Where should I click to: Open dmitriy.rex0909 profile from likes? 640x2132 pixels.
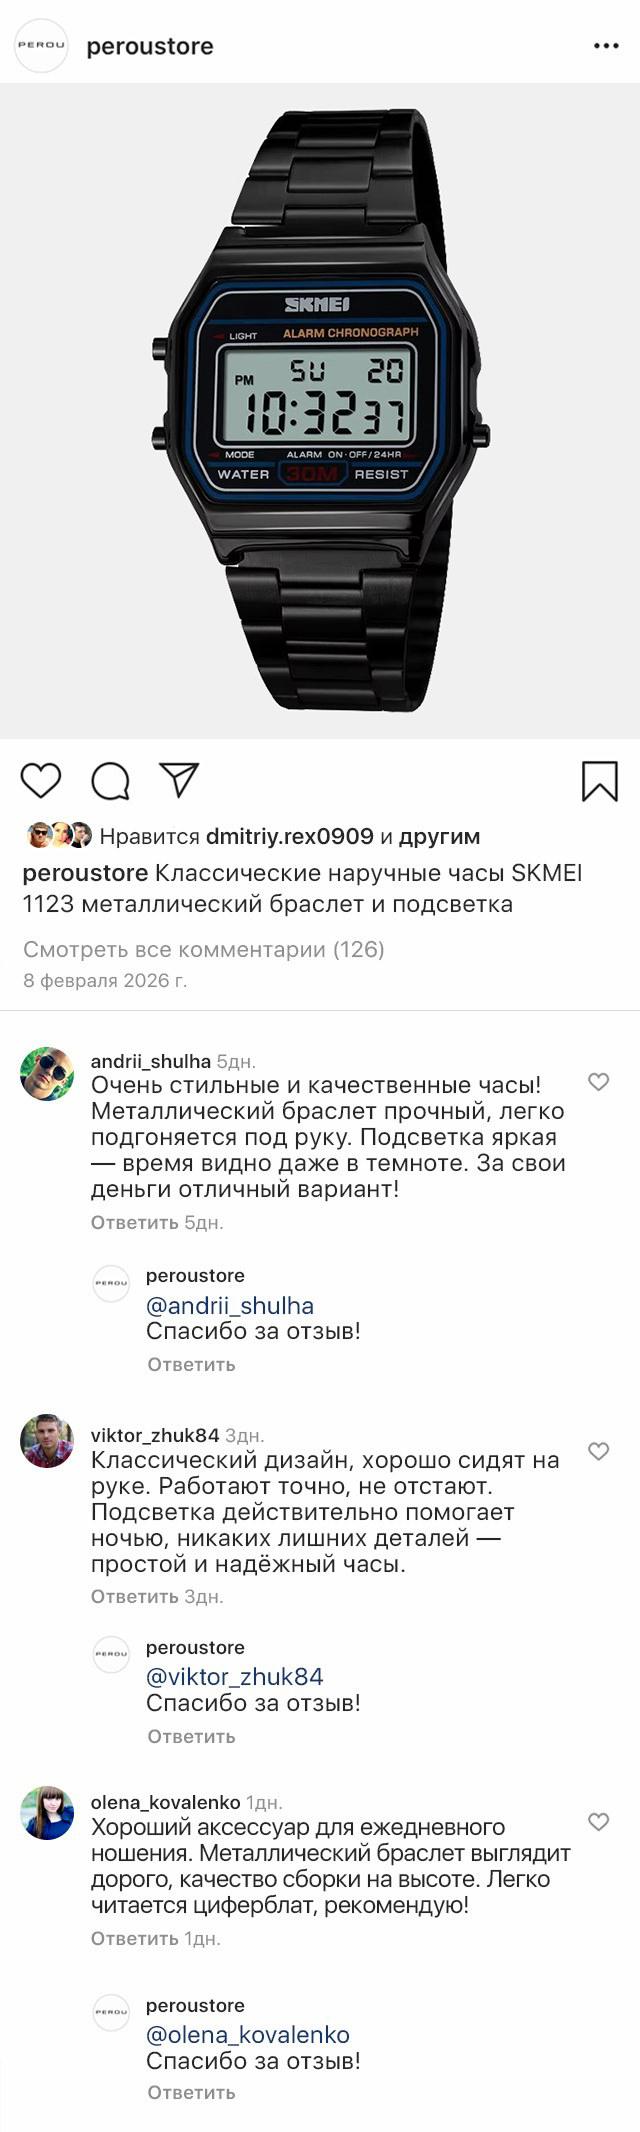tap(289, 836)
